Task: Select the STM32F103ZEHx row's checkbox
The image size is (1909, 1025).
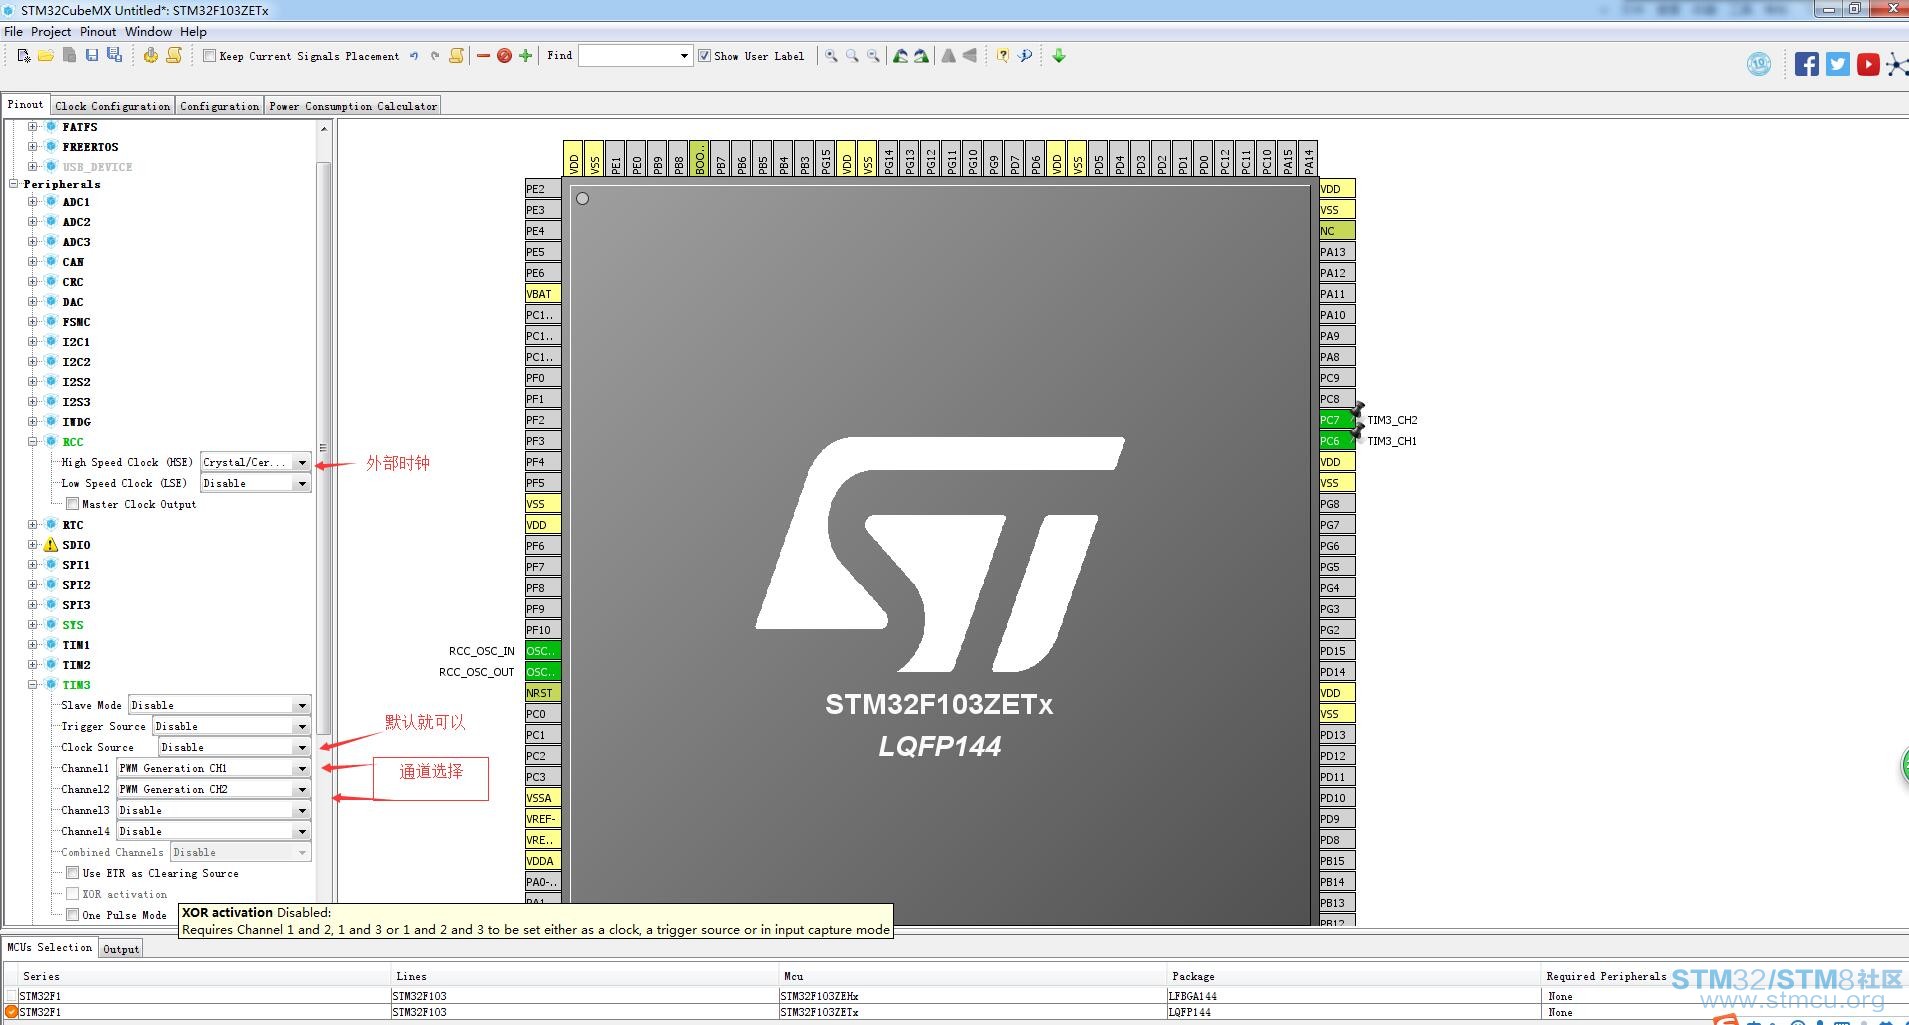Action: point(12,996)
